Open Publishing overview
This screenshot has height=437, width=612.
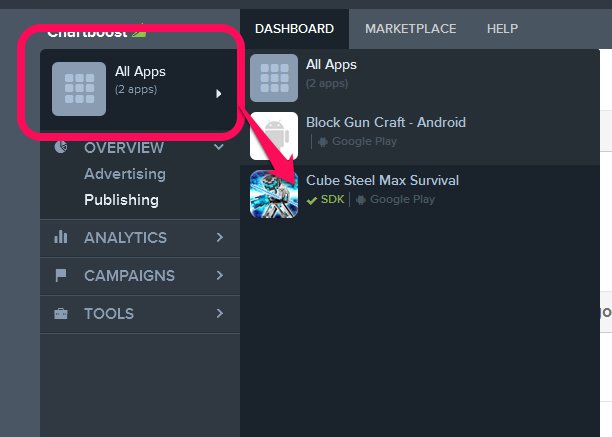(x=121, y=200)
